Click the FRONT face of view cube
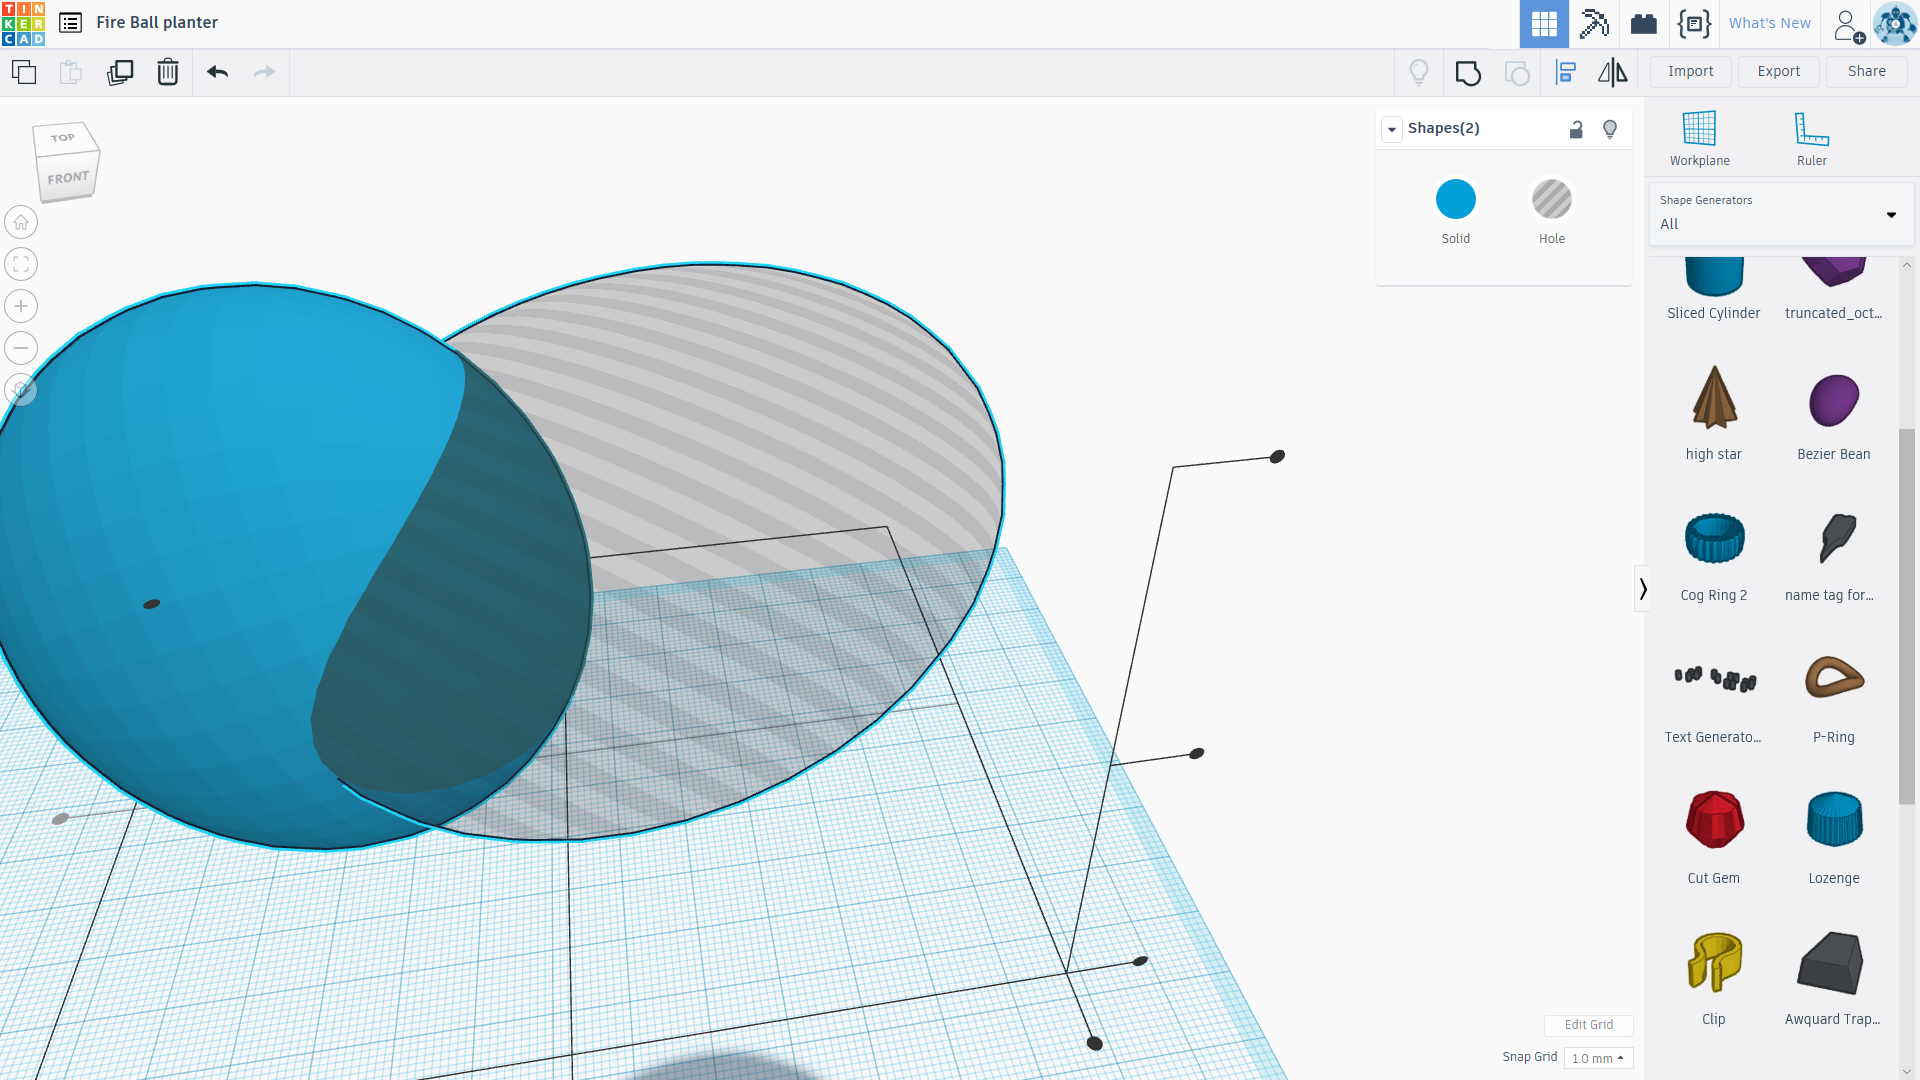This screenshot has height=1080, width=1920. coord(69,178)
